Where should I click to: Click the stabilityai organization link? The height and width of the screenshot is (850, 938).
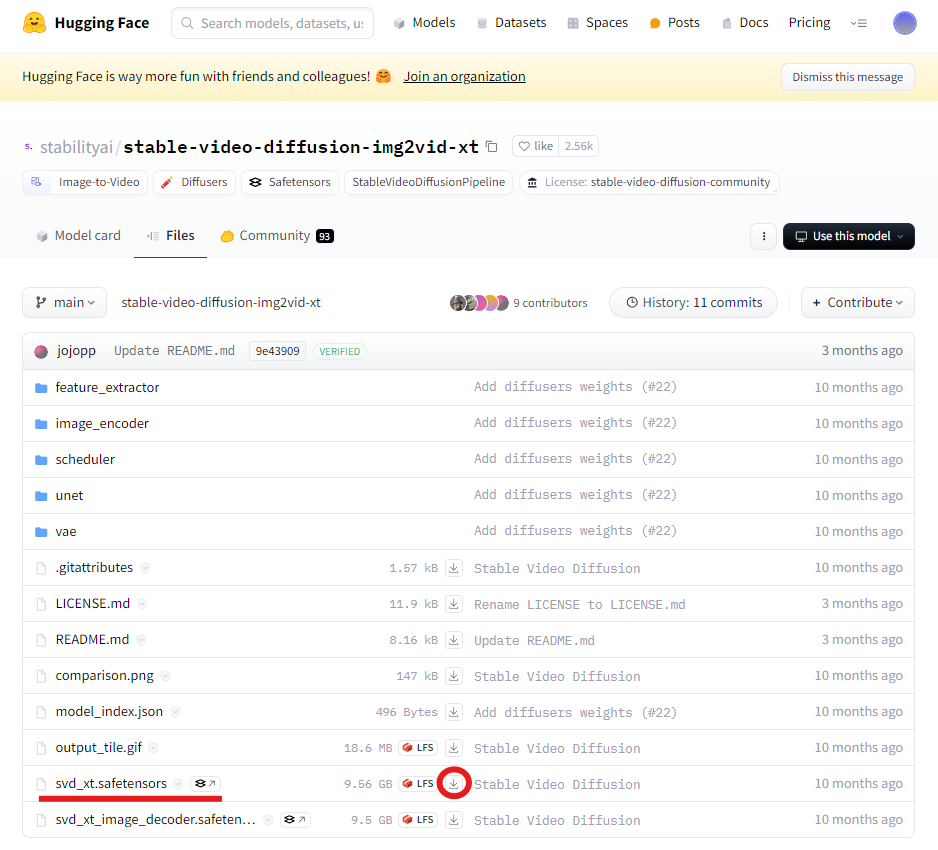[x=76, y=147]
